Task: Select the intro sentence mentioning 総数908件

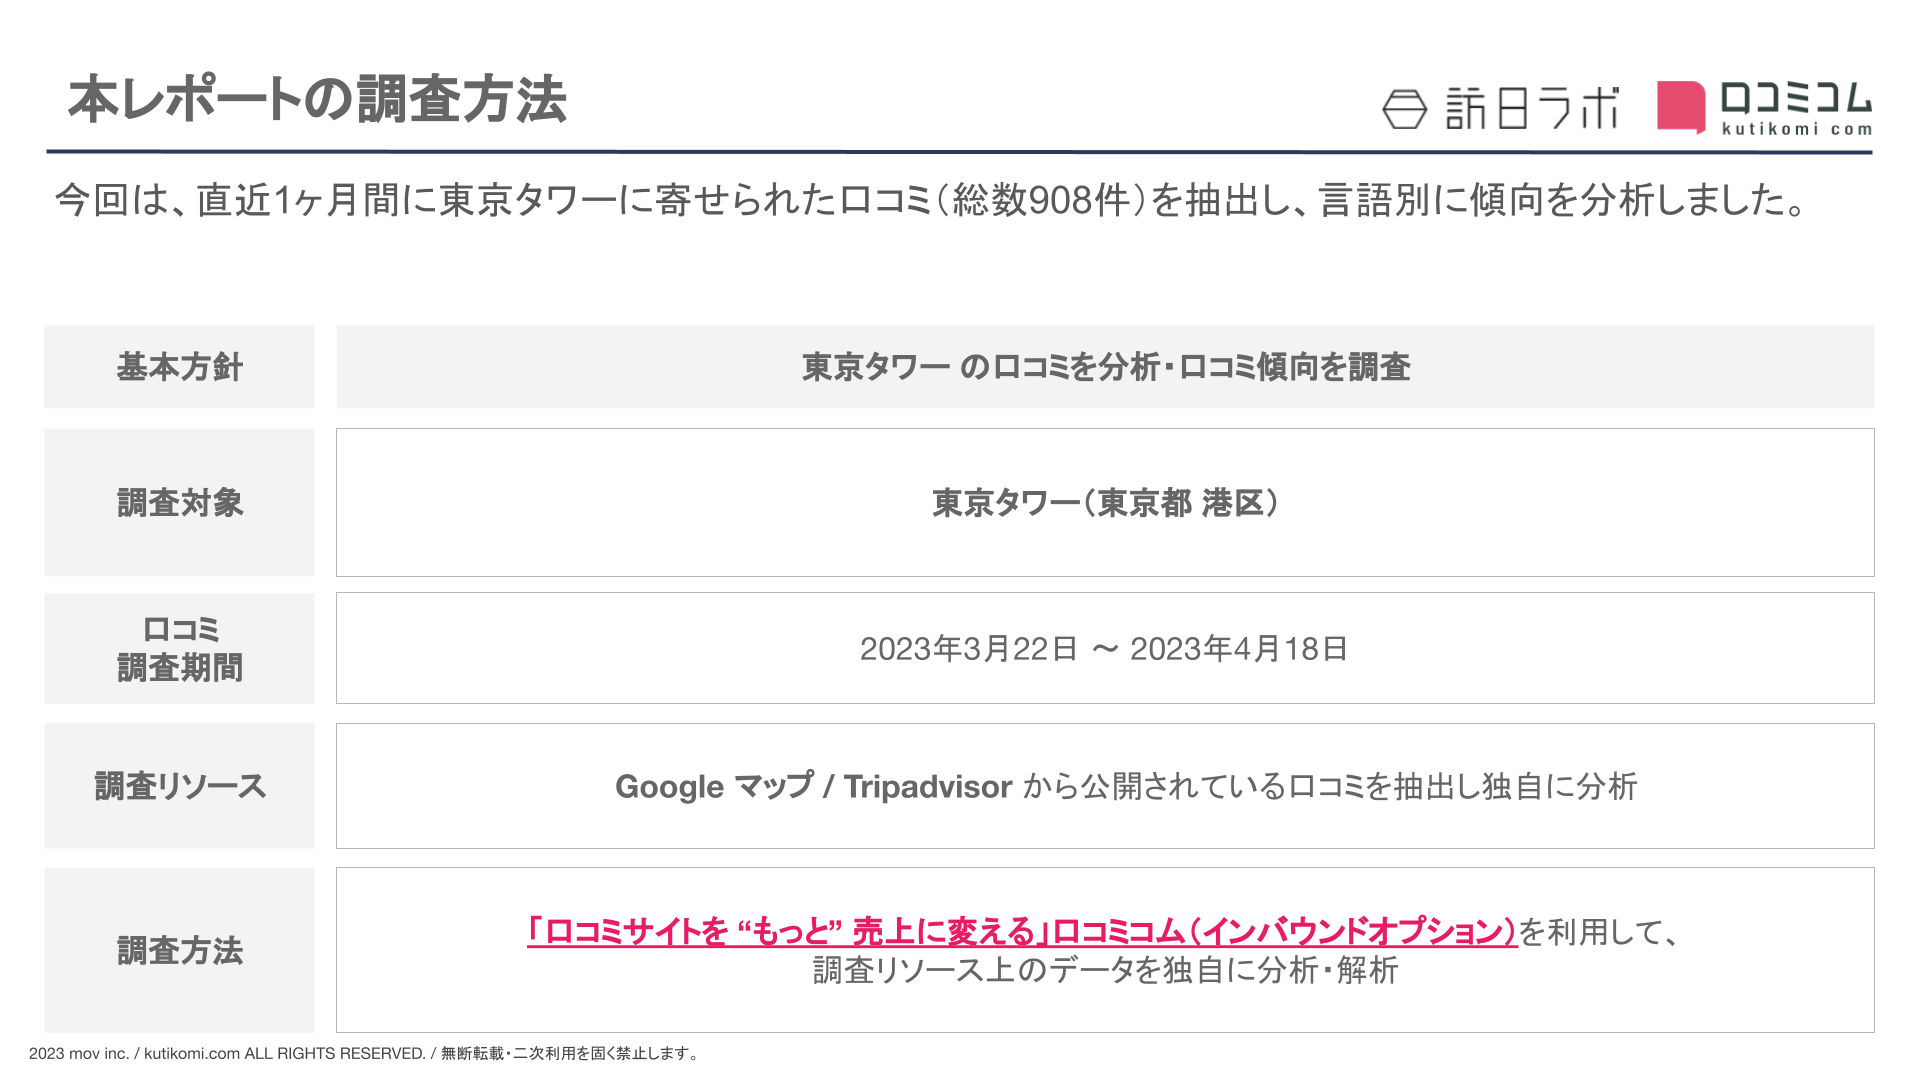Action: pos(931,200)
